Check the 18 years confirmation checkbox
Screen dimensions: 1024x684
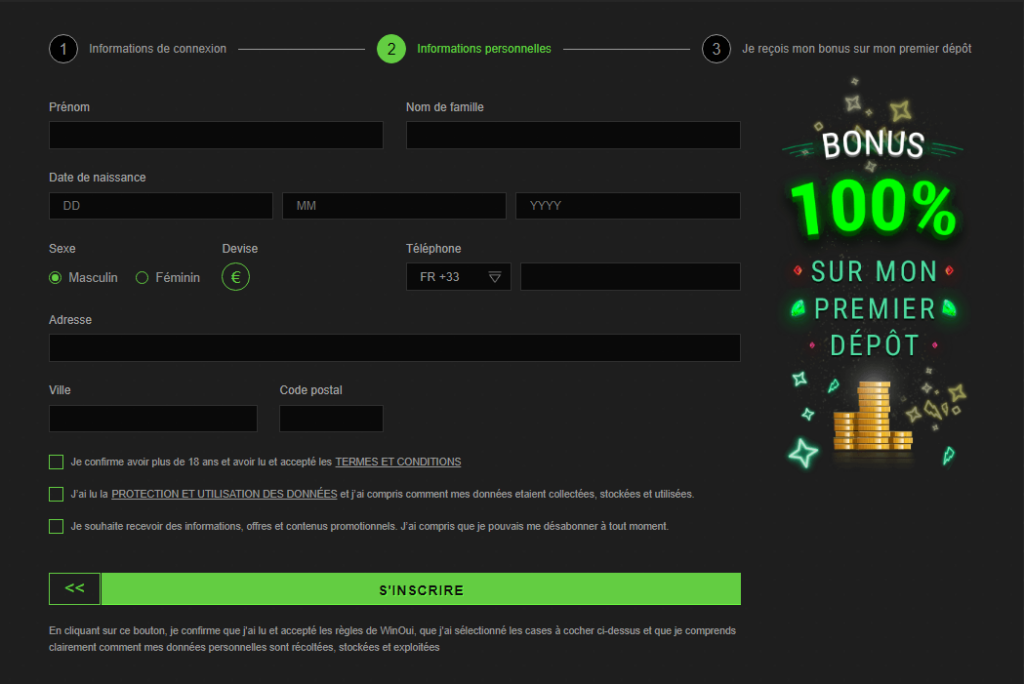(x=56, y=461)
